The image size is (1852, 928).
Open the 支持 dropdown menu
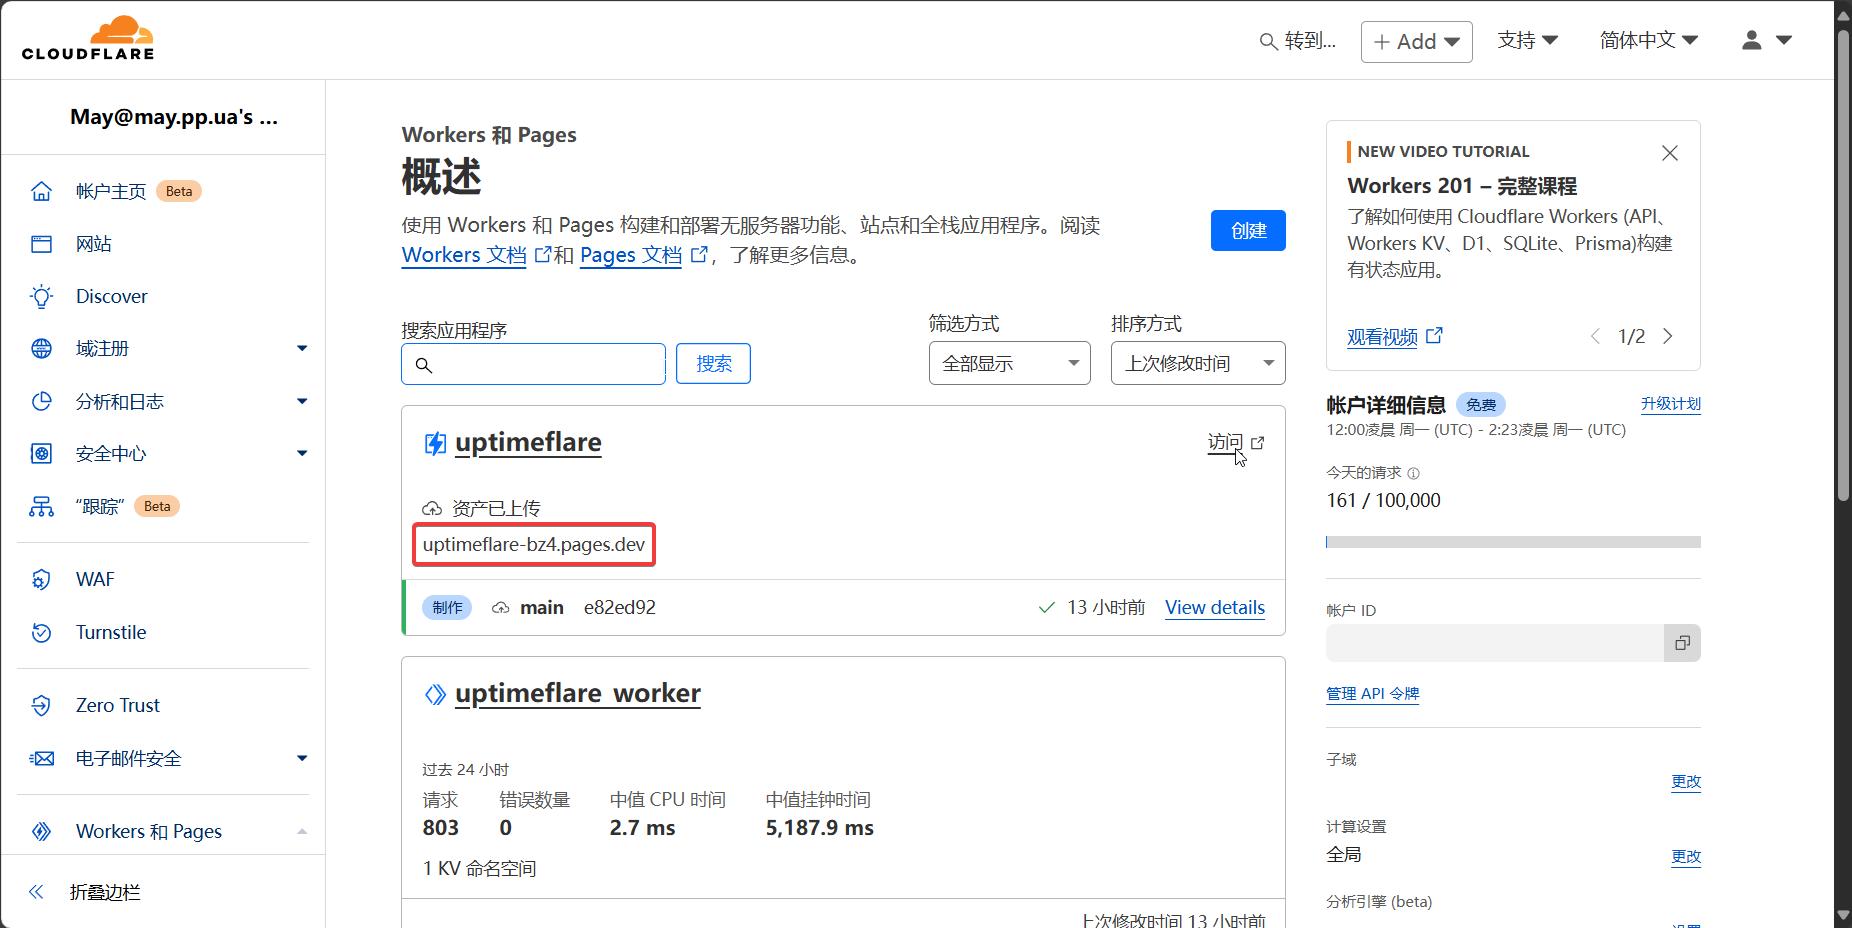pos(1527,40)
